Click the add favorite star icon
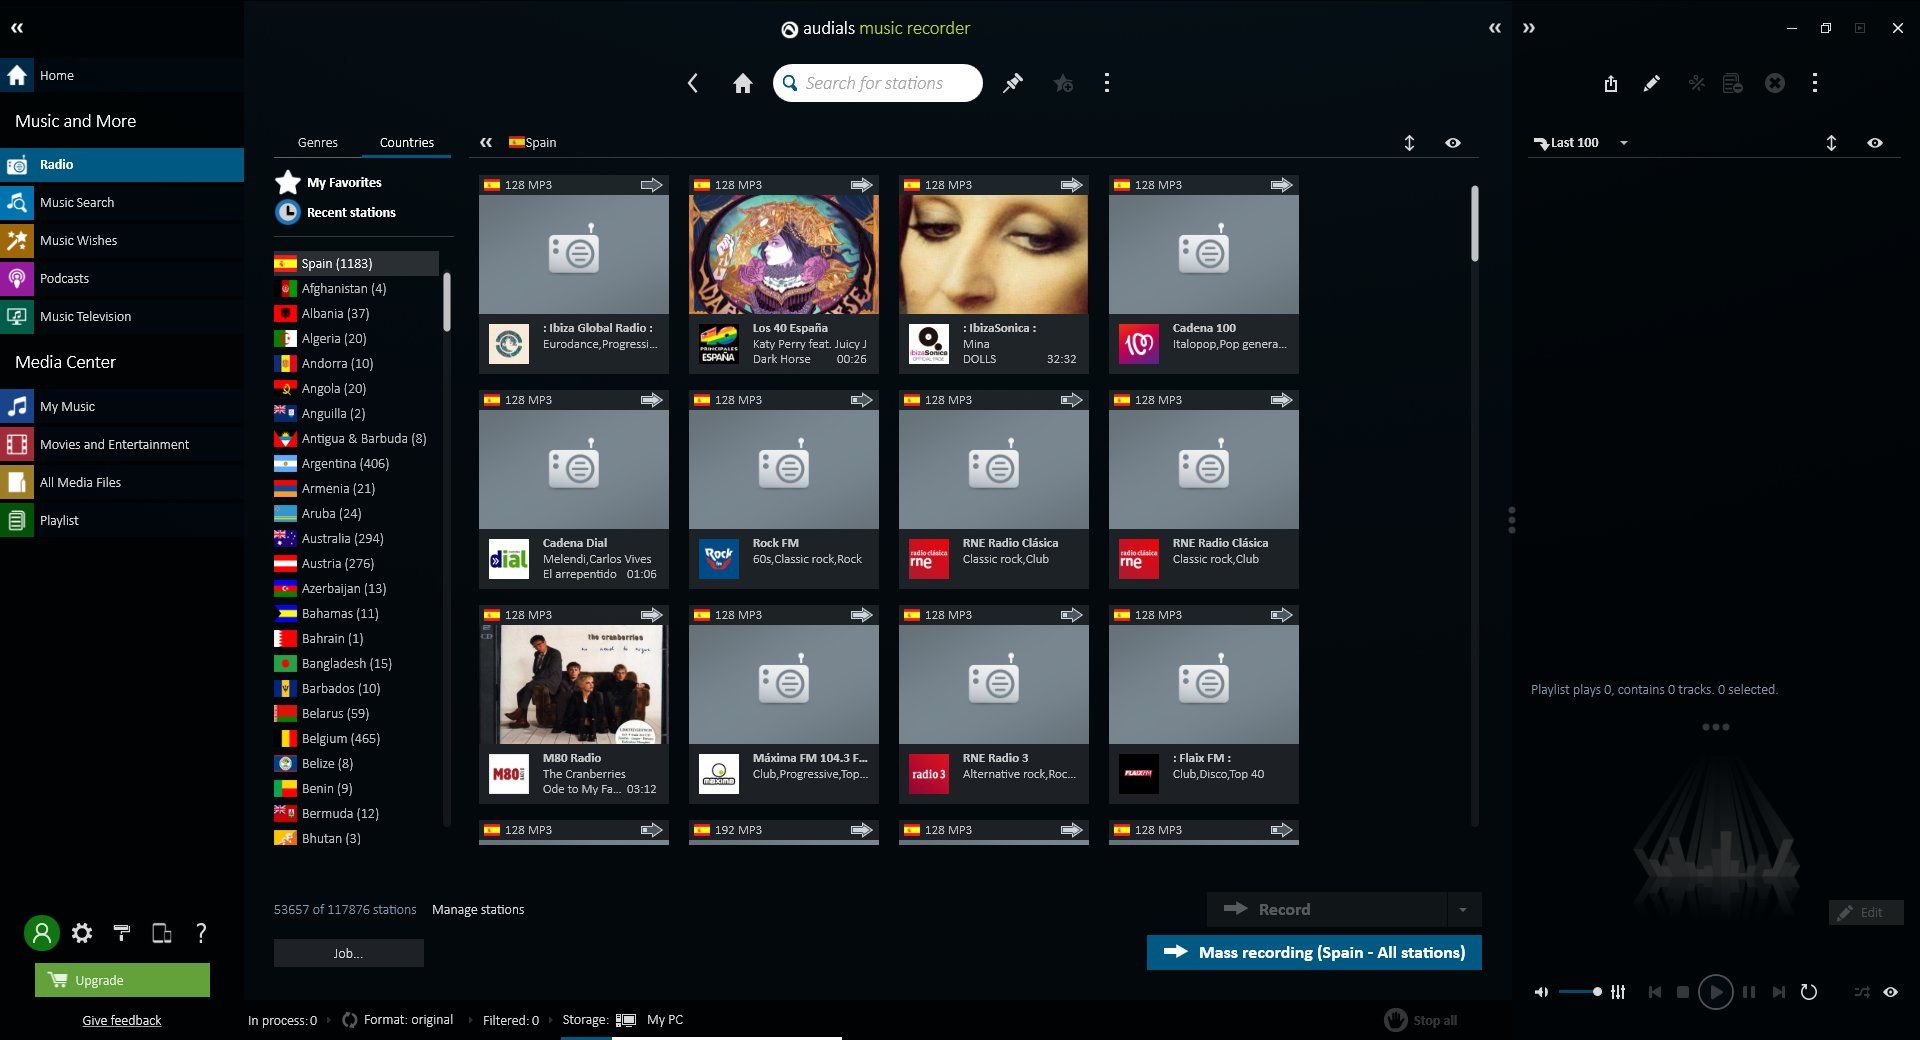Viewport: 1920px width, 1040px height. coord(1063,83)
